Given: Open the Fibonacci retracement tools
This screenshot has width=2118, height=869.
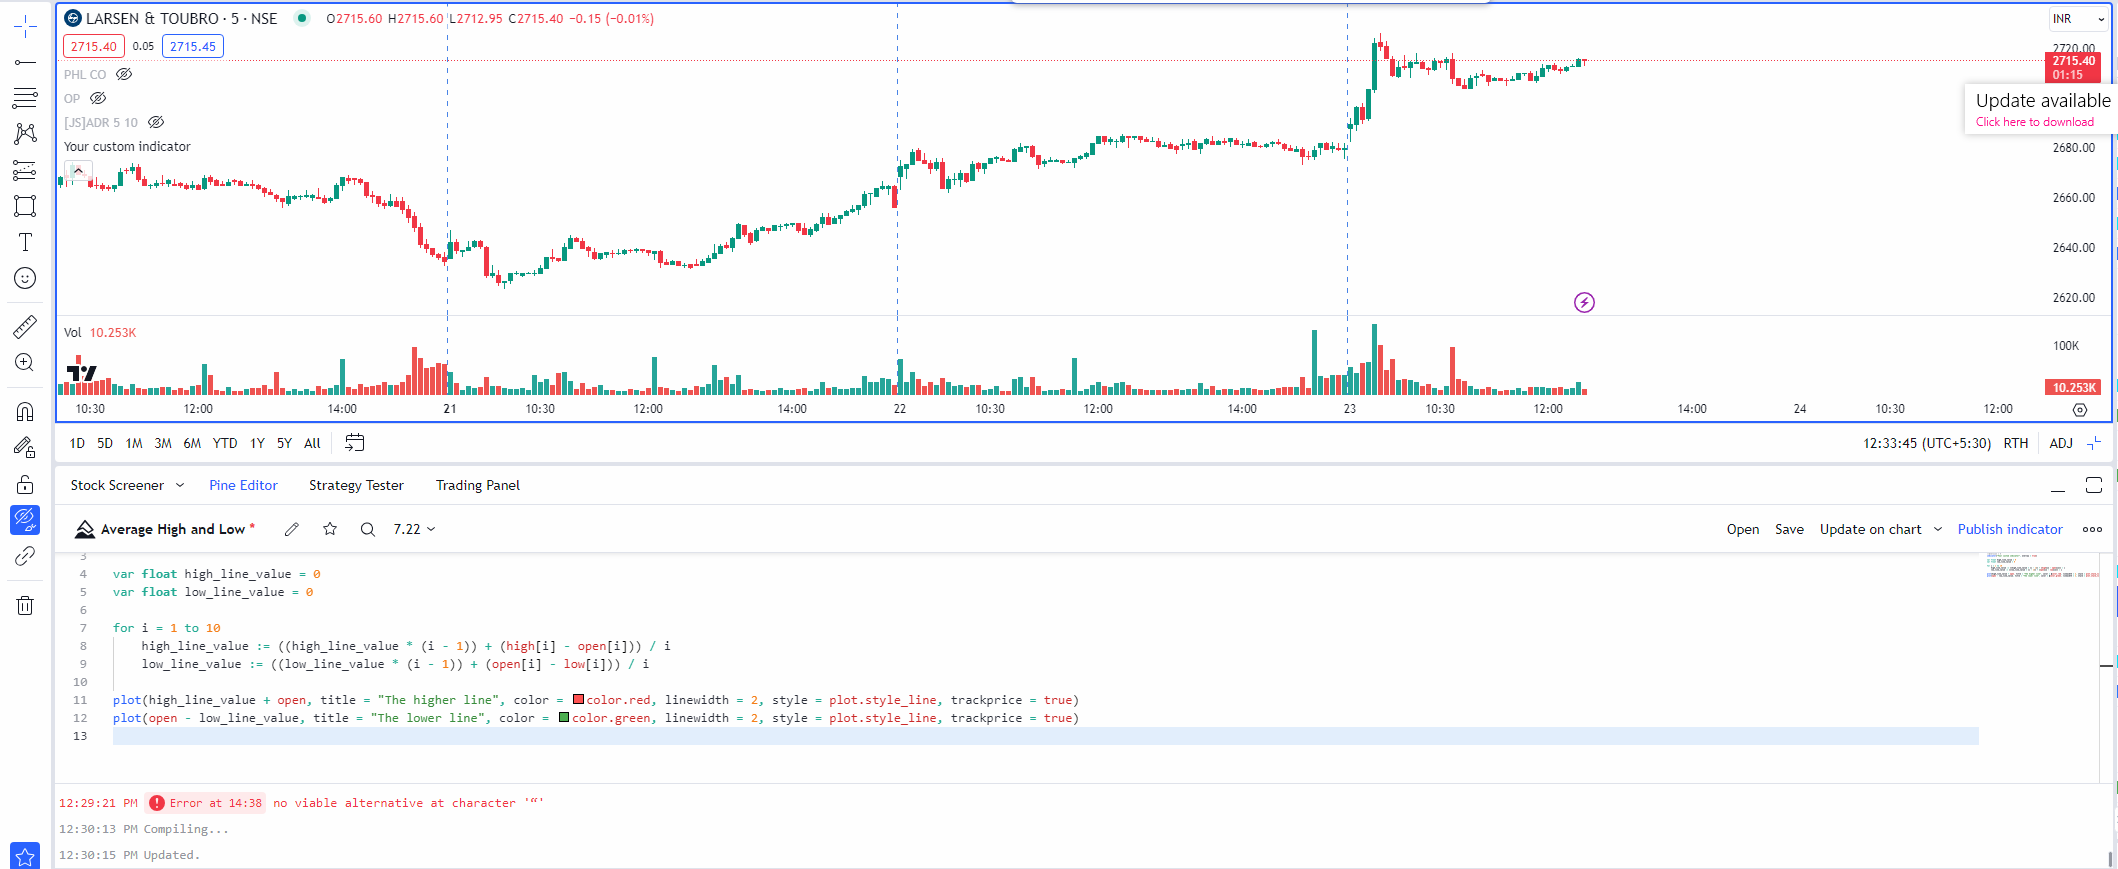Looking at the screenshot, I should click(x=25, y=98).
